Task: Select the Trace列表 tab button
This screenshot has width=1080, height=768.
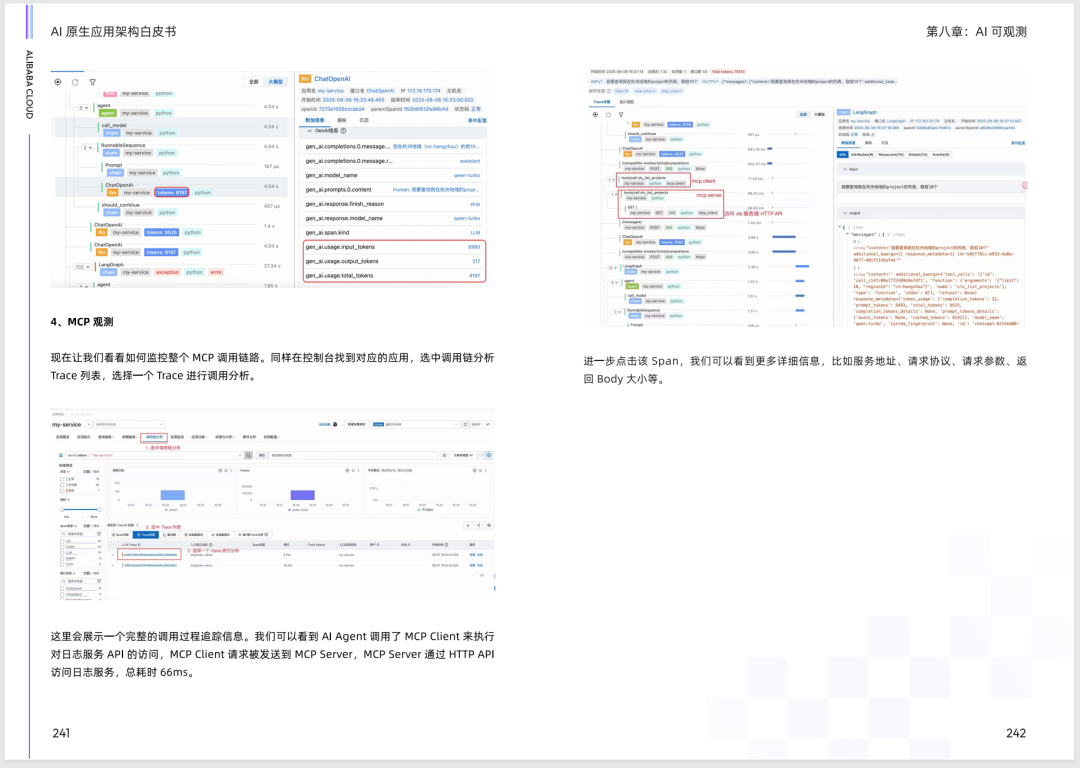Action: coord(146,535)
